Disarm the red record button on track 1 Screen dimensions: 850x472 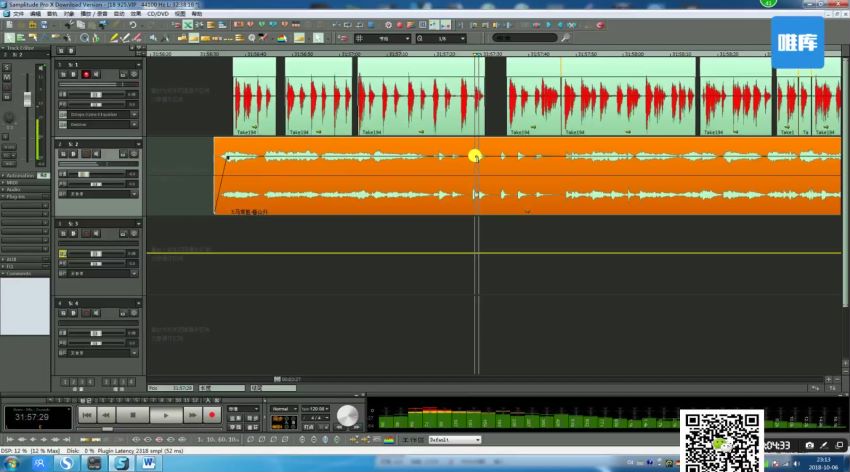tap(86, 74)
